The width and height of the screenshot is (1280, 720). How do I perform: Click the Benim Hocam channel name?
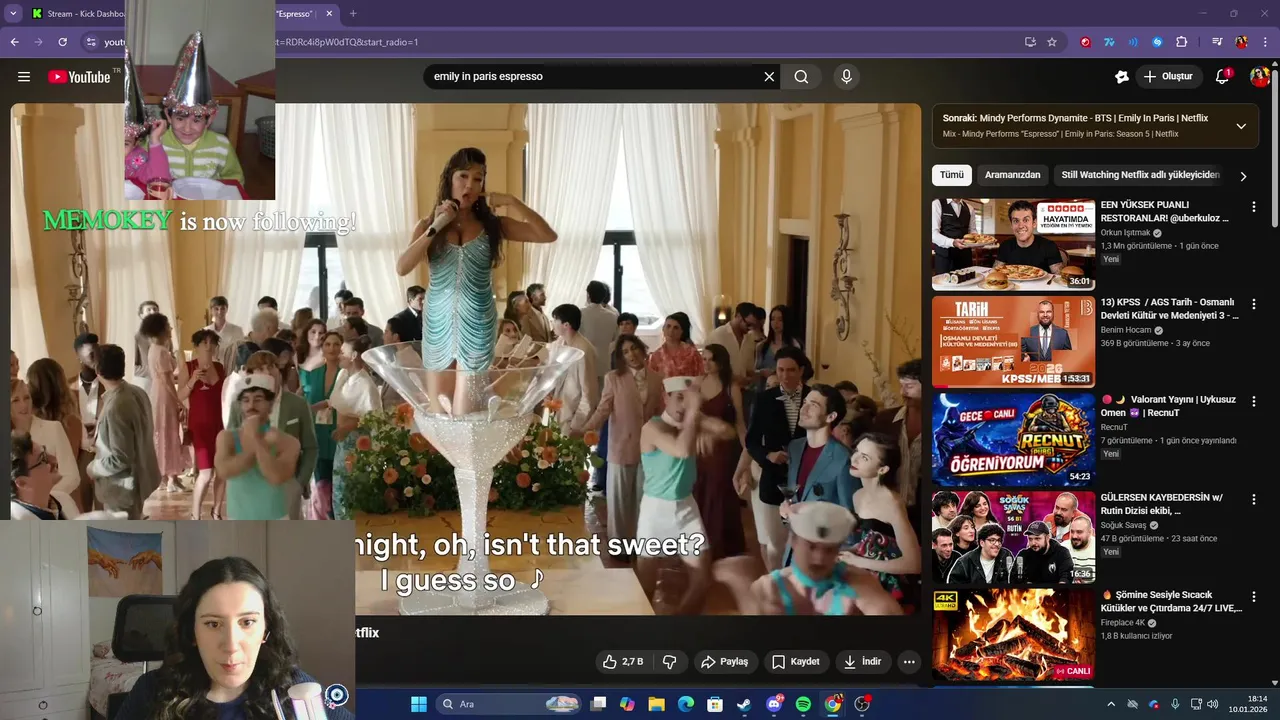(1126, 330)
